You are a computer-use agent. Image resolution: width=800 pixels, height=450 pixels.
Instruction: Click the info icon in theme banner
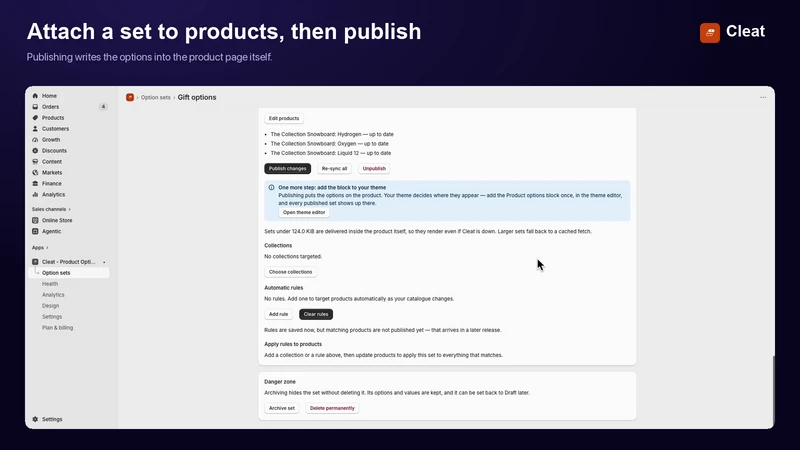pos(271,187)
